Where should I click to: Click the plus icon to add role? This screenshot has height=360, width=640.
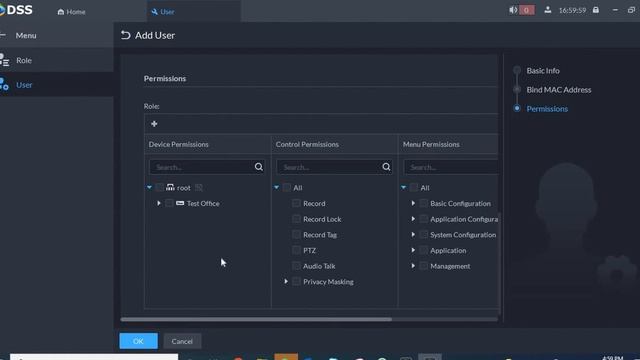(154, 124)
